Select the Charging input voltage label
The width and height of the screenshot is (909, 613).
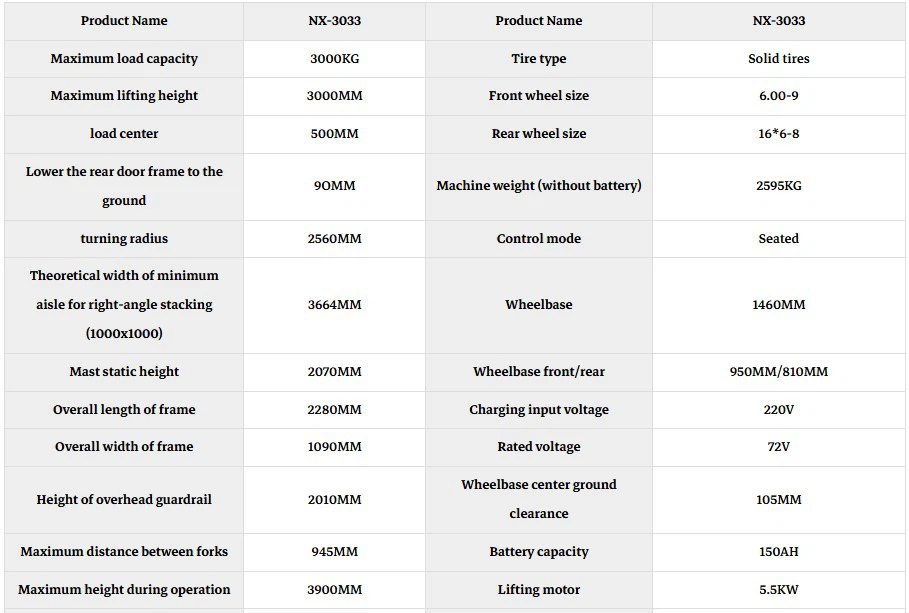(538, 410)
